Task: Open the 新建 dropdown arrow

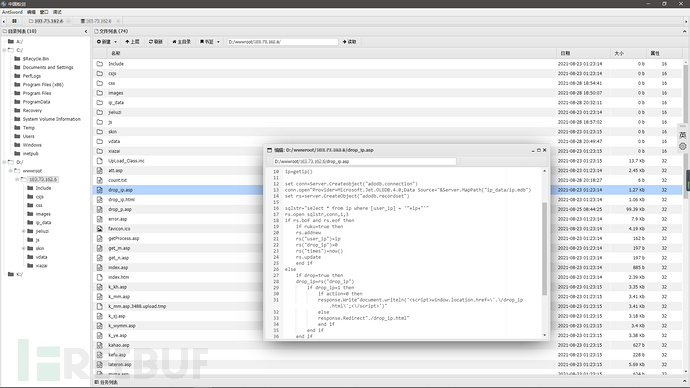Action: (x=115, y=42)
